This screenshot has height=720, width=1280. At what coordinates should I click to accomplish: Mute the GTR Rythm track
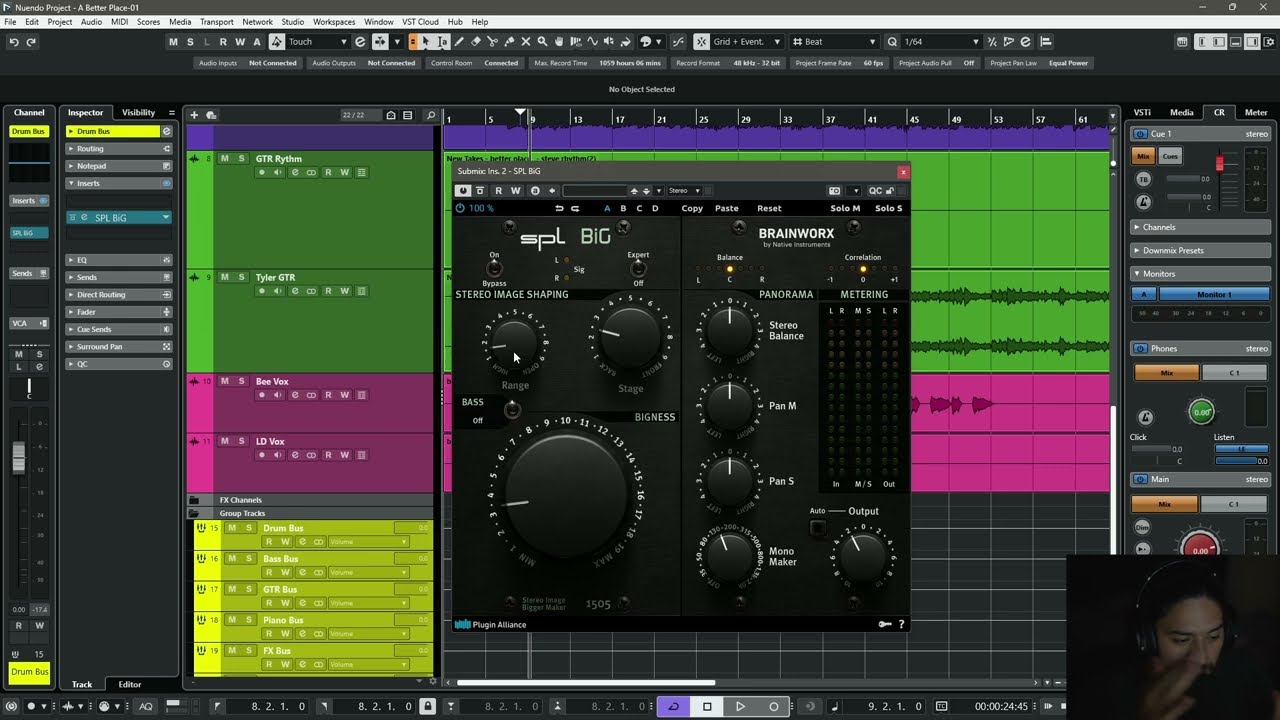pos(225,159)
